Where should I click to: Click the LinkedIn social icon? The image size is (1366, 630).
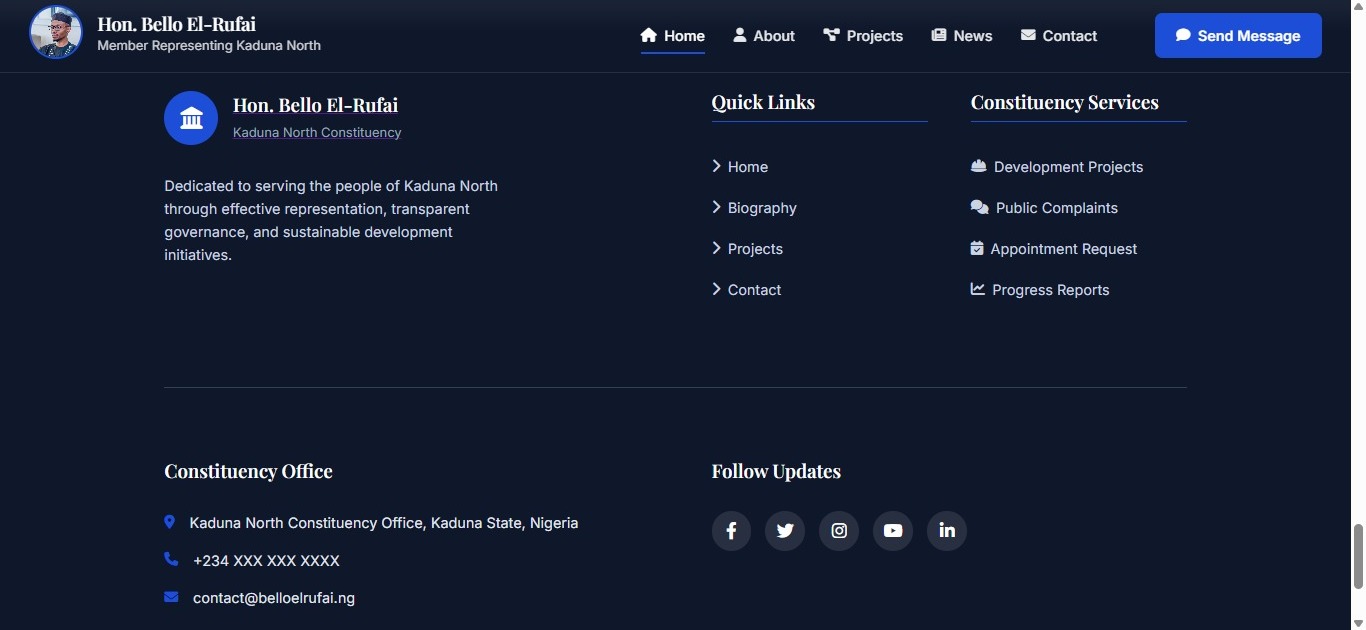pyautogui.click(x=947, y=531)
